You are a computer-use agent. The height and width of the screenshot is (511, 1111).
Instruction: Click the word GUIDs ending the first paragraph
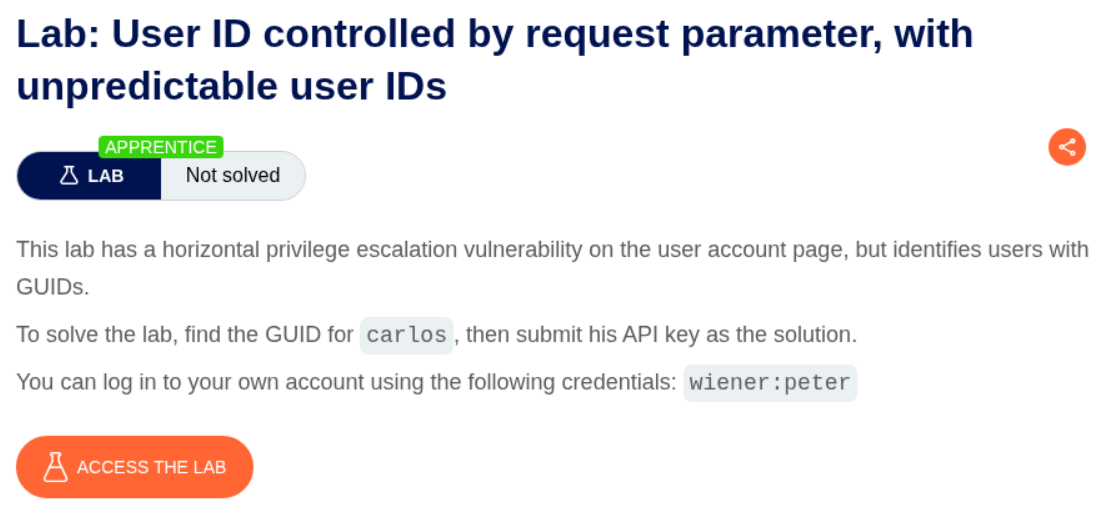click(50, 287)
